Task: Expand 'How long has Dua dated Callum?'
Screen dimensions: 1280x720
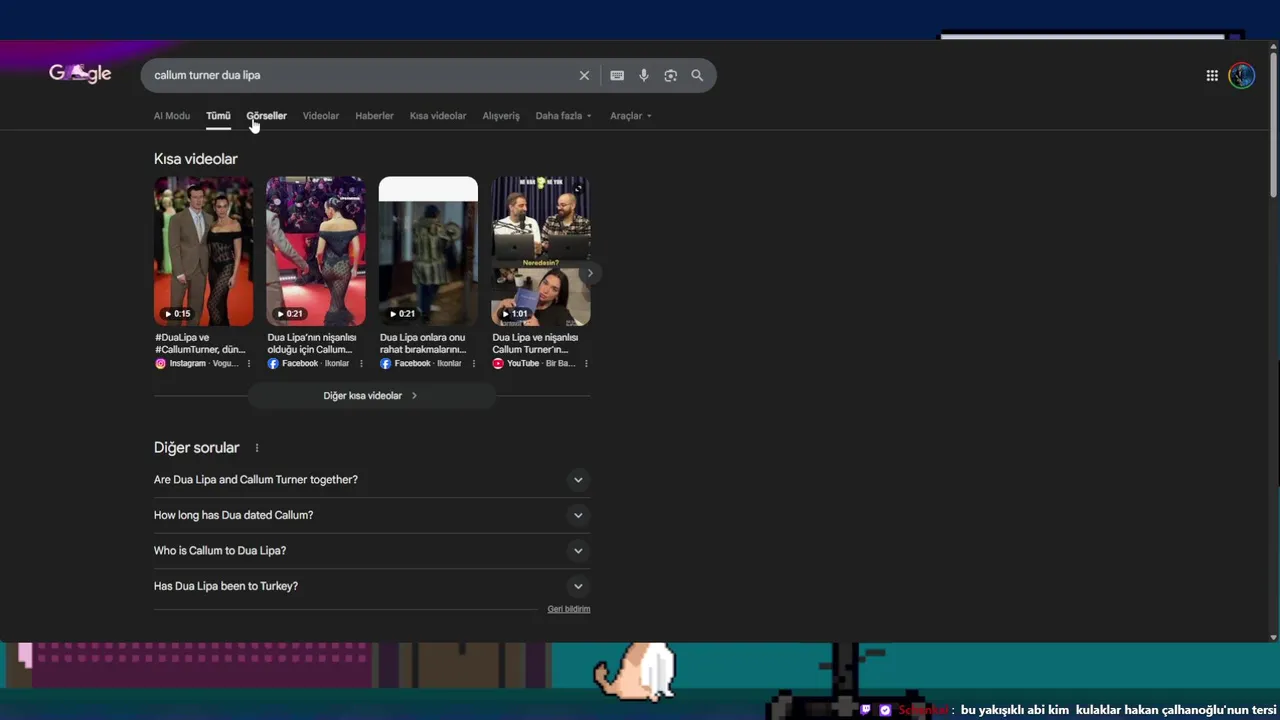Action: 372,515
